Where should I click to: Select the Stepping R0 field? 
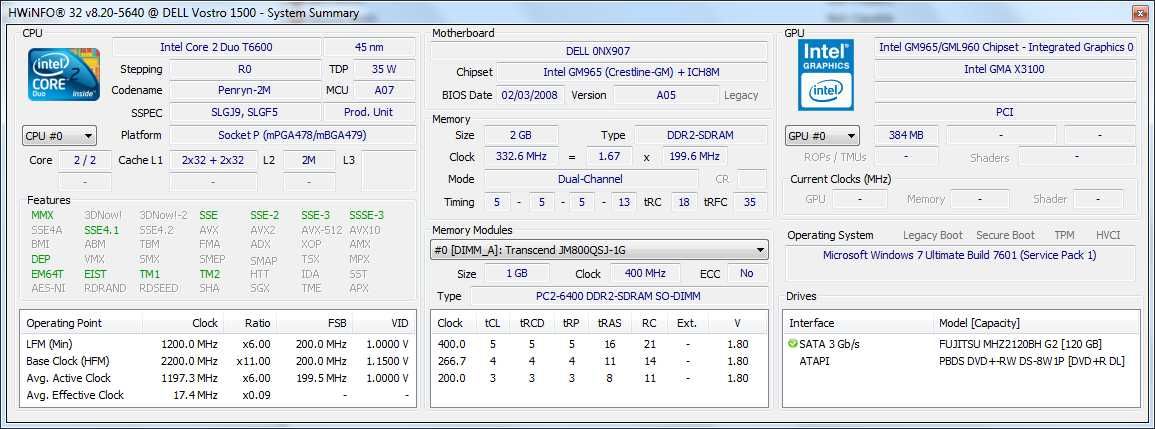245,69
